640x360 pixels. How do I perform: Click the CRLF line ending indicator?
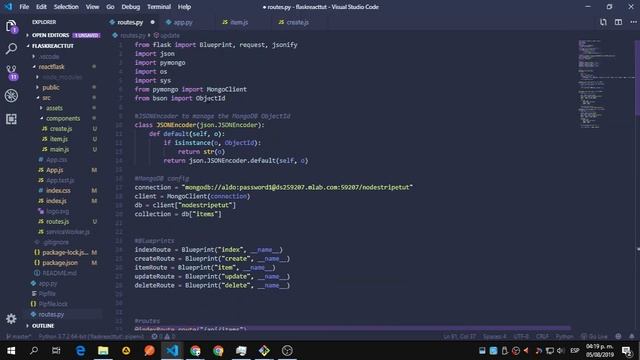click(542, 337)
